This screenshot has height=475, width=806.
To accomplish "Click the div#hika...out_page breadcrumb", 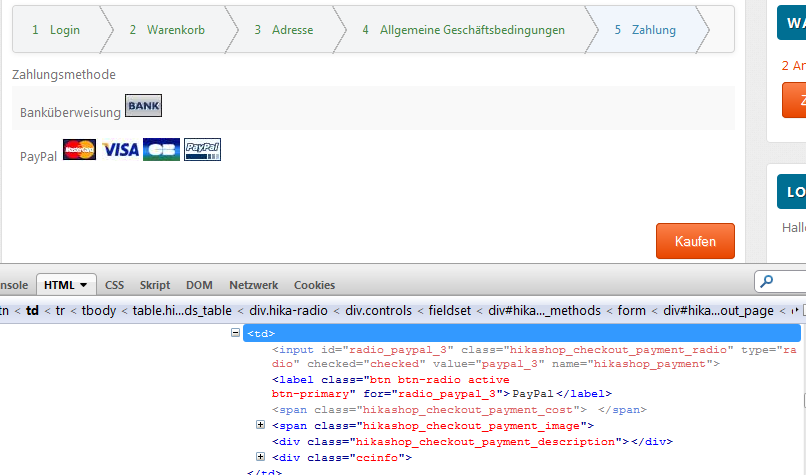I will [718, 310].
